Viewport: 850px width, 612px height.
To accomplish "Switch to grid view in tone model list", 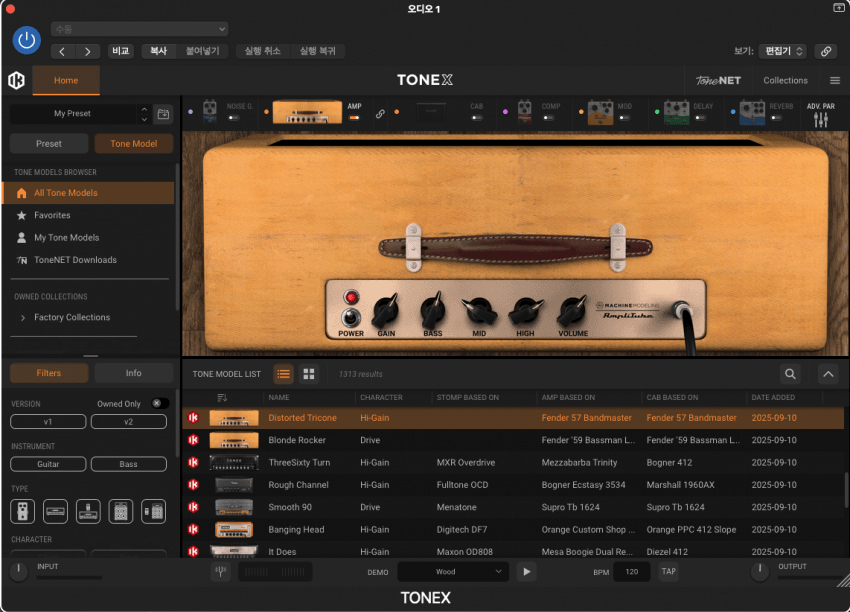I will (x=309, y=374).
